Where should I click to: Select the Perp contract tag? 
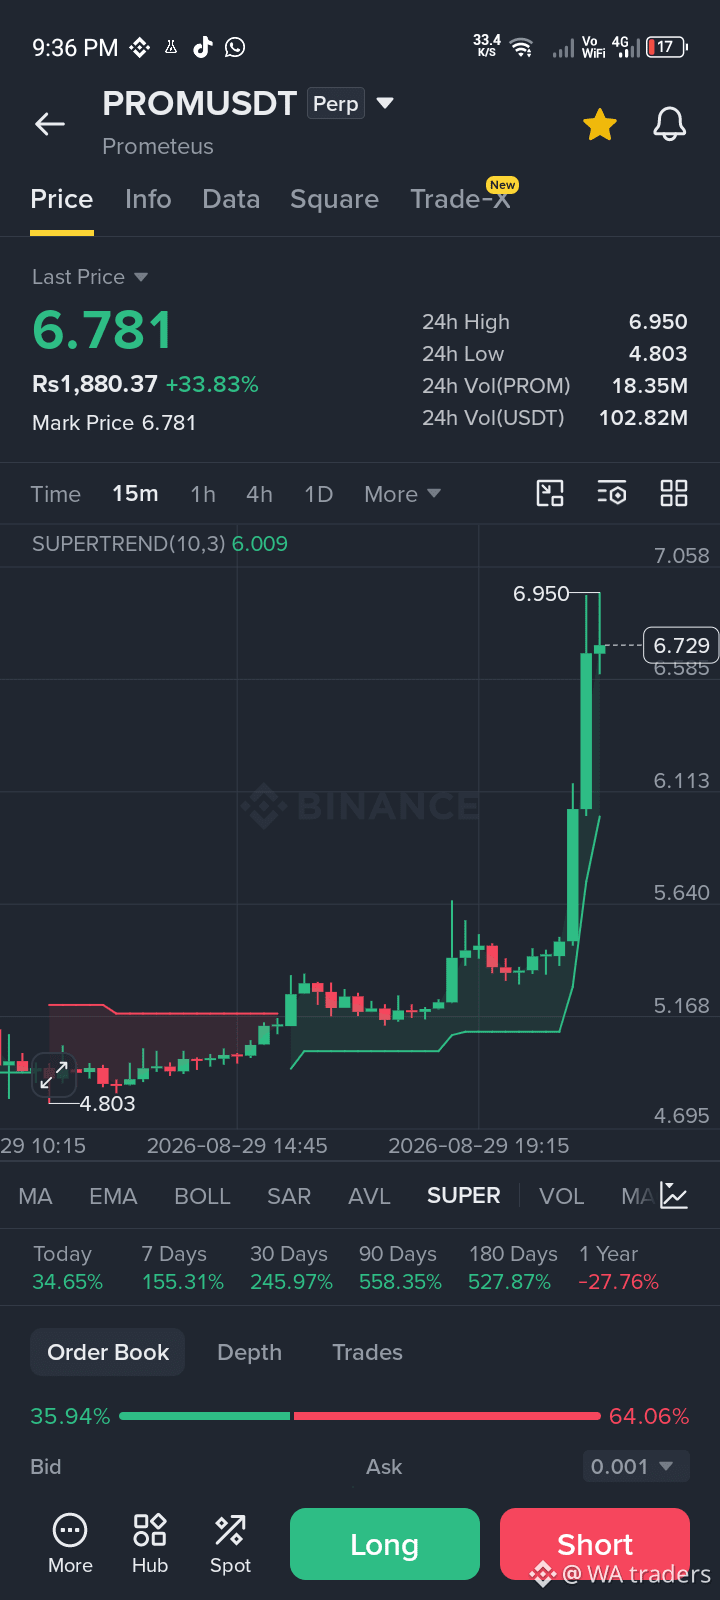(x=336, y=104)
